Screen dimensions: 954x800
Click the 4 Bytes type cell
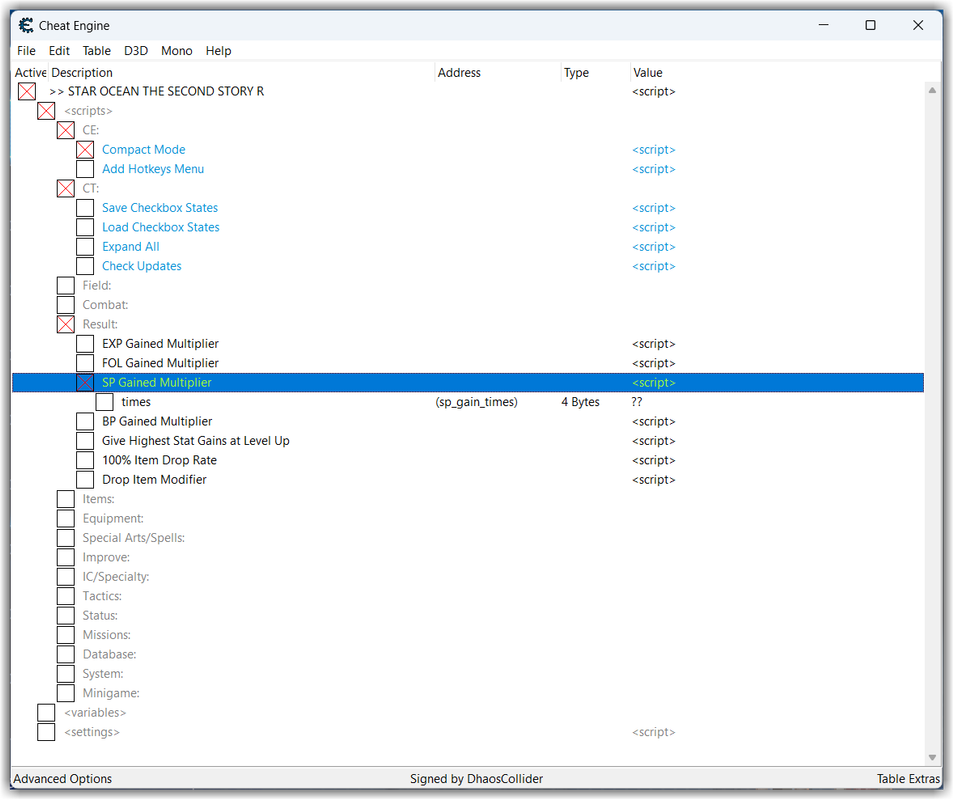580,402
